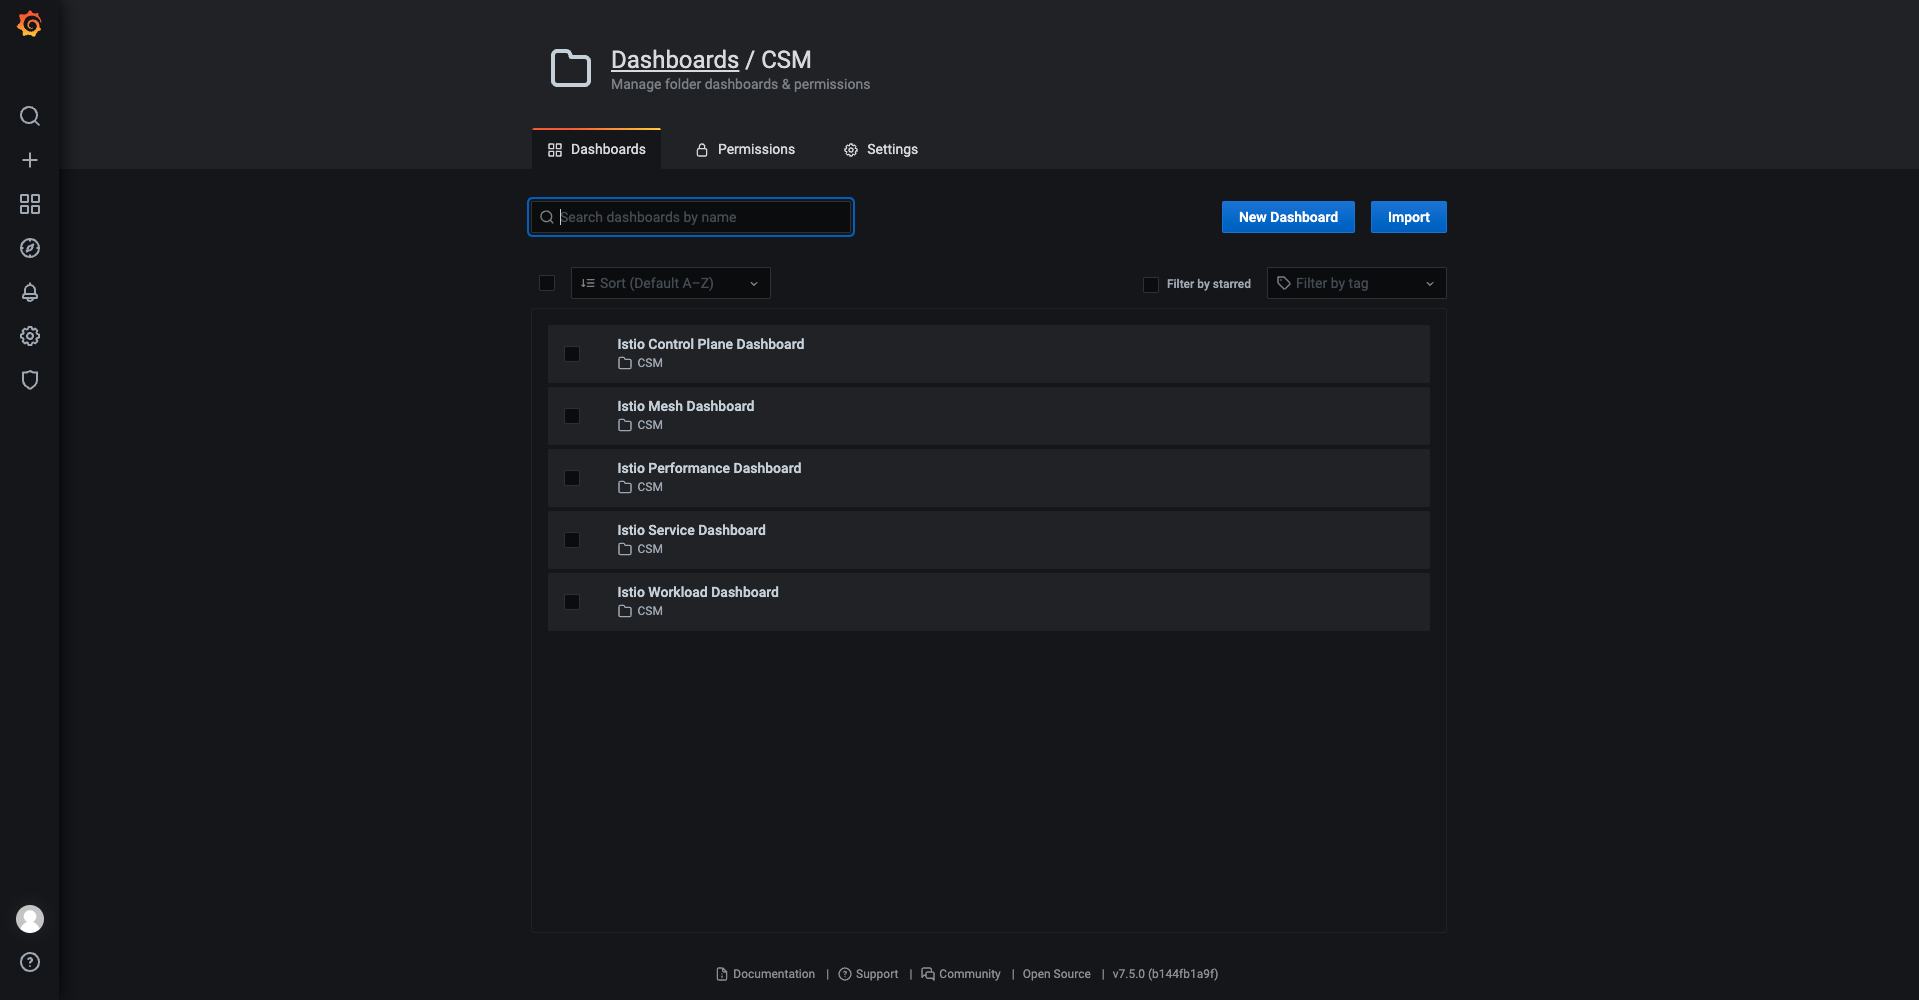Image resolution: width=1919 pixels, height=1000 pixels.
Task: Click the Import button
Action: point(1409,217)
